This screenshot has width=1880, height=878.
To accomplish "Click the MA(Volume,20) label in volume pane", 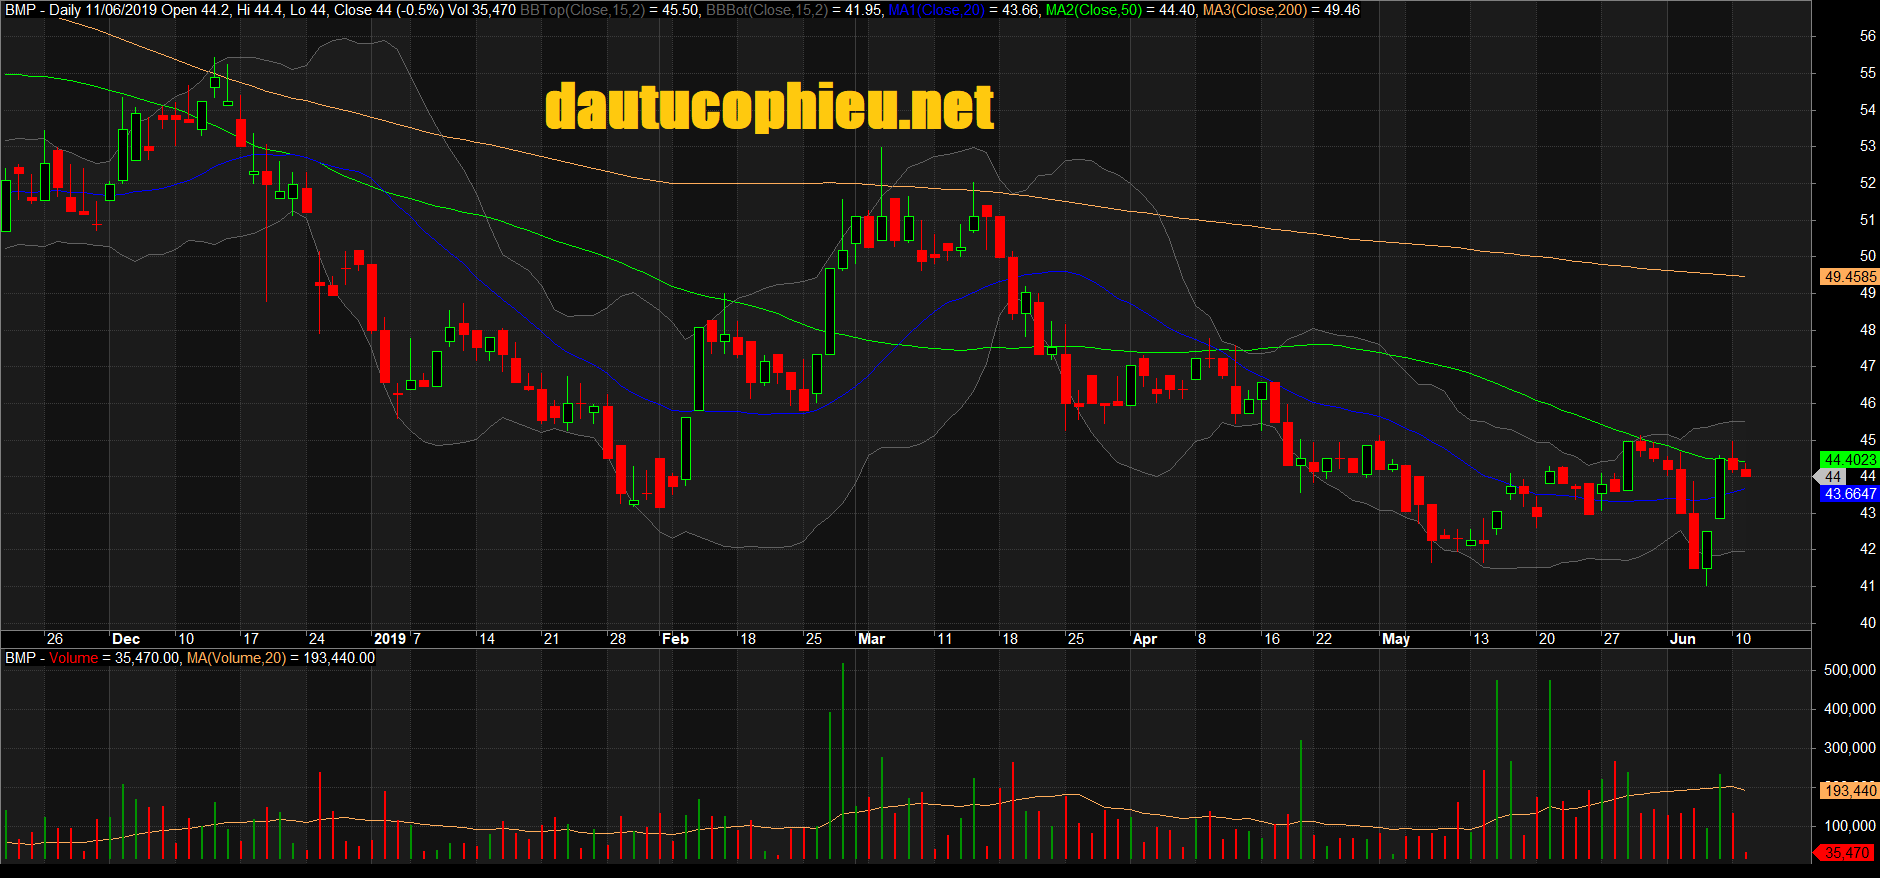I will click(236, 658).
